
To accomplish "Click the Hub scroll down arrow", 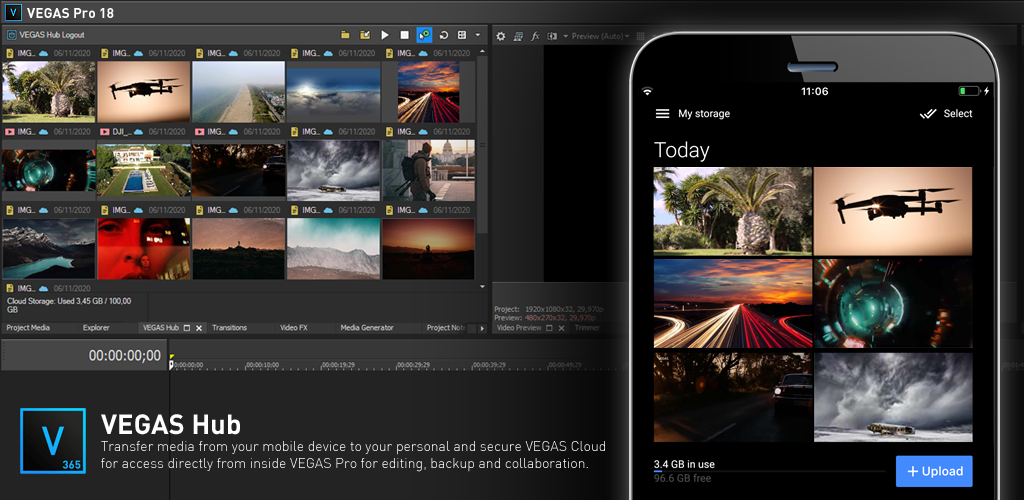I will pyautogui.click(x=482, y=286).
